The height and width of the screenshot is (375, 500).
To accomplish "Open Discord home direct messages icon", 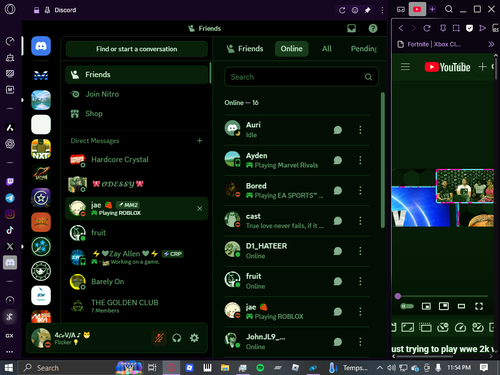I will click(x=41, y=46).
